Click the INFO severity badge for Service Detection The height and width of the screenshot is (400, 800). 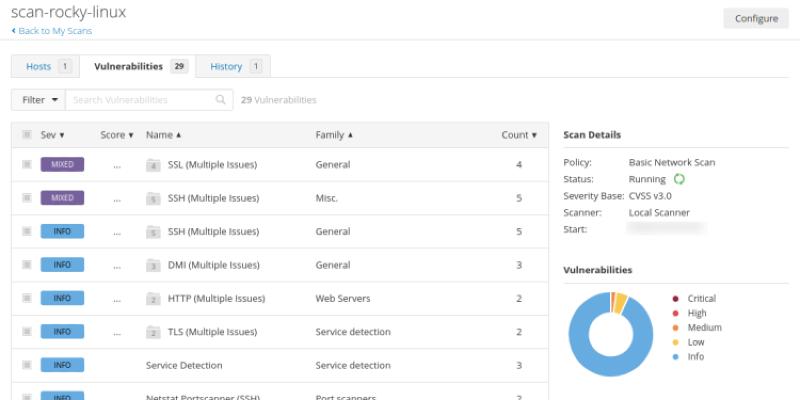[x=62, y=365]
